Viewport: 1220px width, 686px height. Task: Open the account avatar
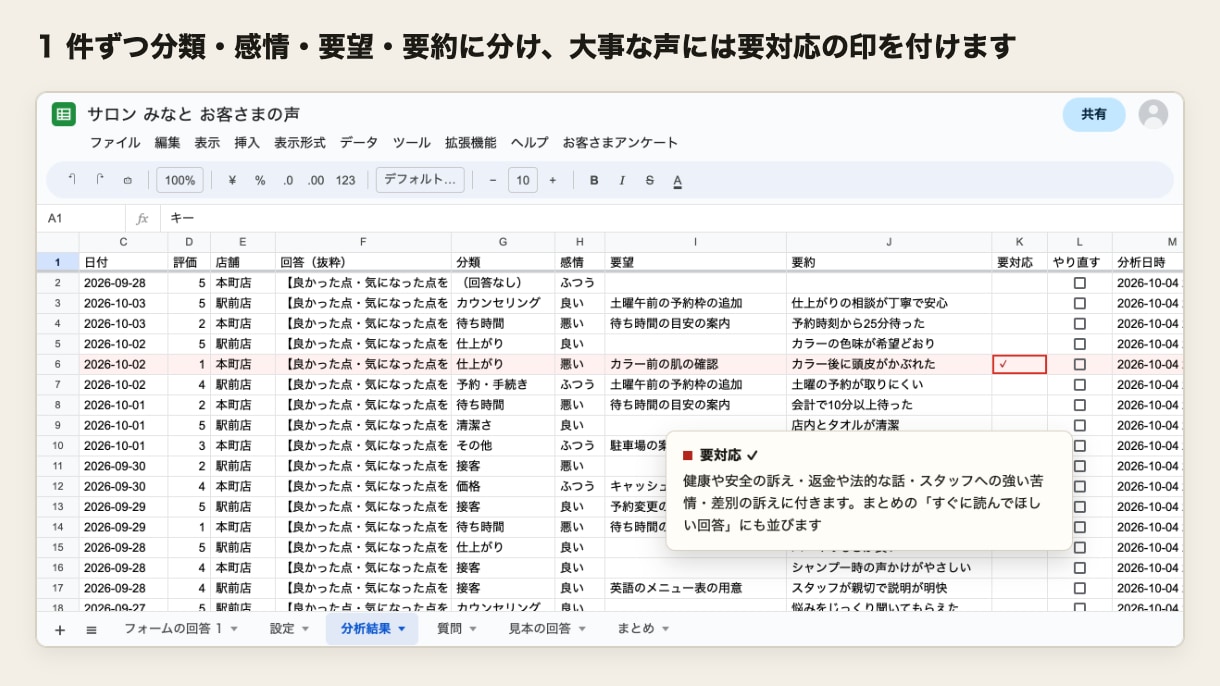[x=1153, y=114]
